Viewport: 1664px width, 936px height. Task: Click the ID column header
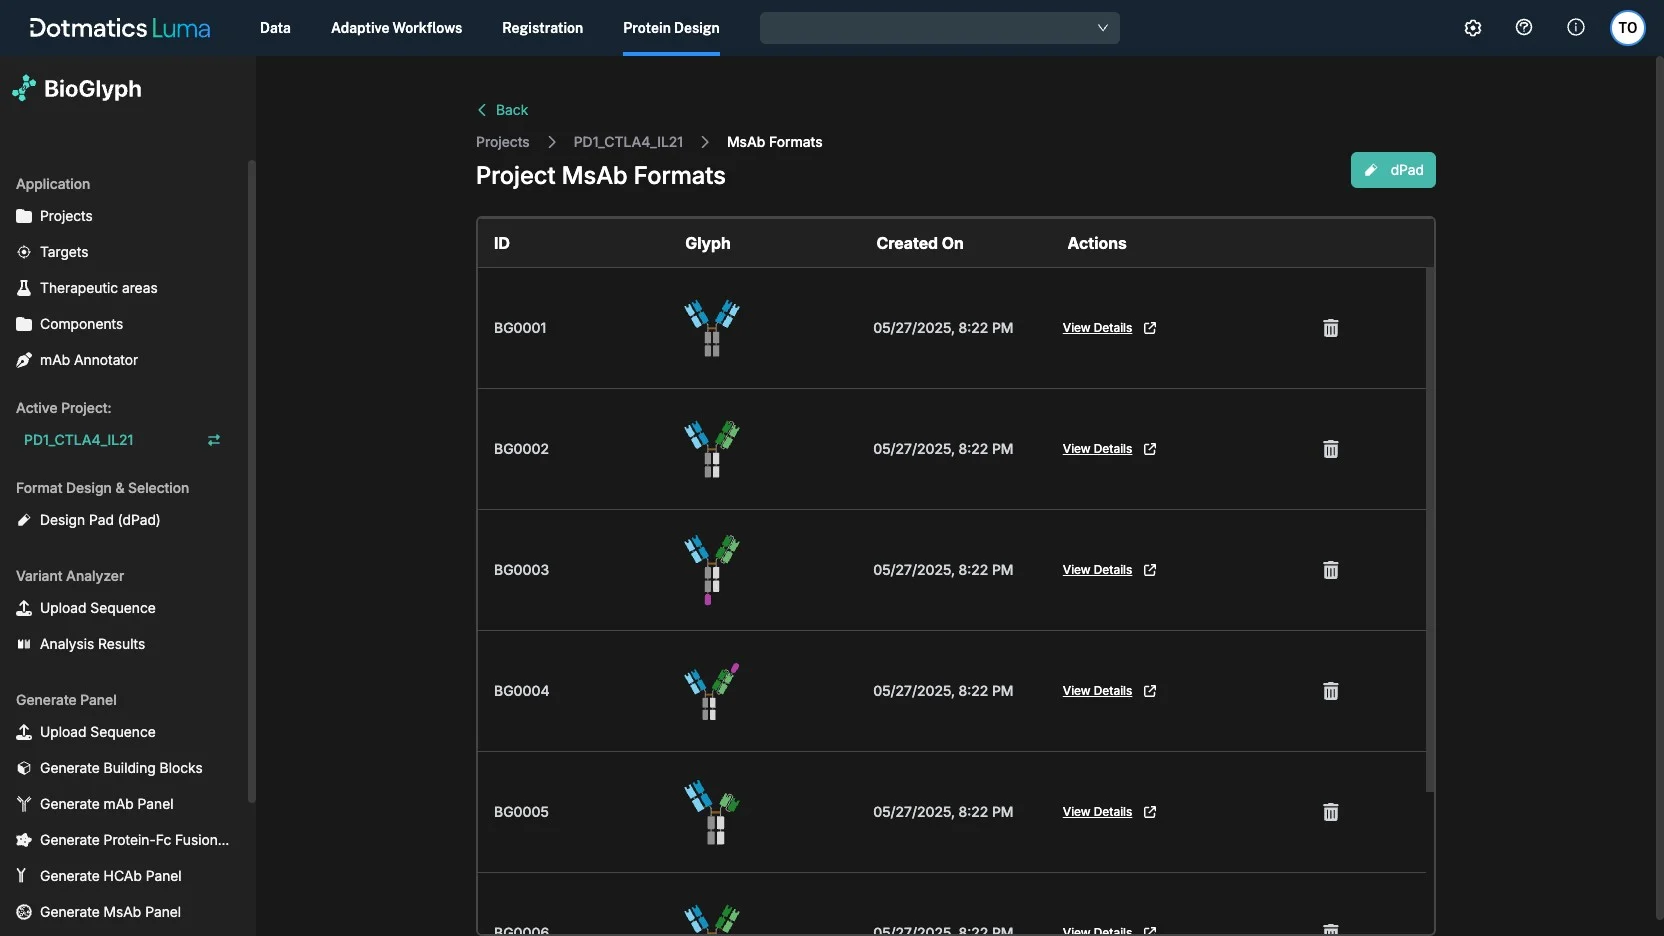pos(502,243)
